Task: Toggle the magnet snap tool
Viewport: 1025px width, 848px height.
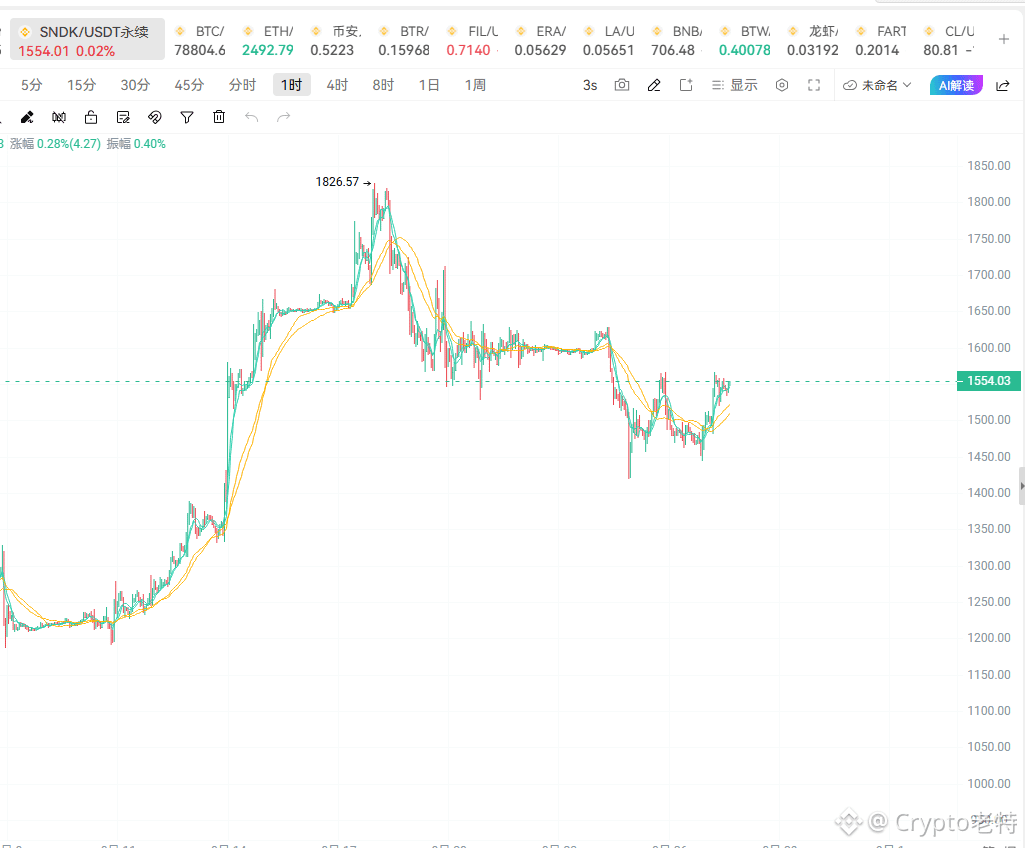Action: coord(155,117)
